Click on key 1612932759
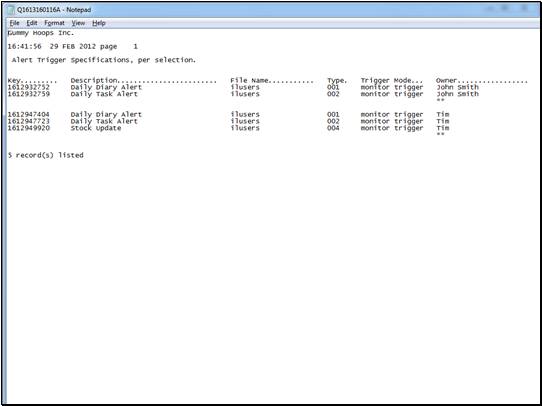Screen dimensions: 542x406 [29, 94]
